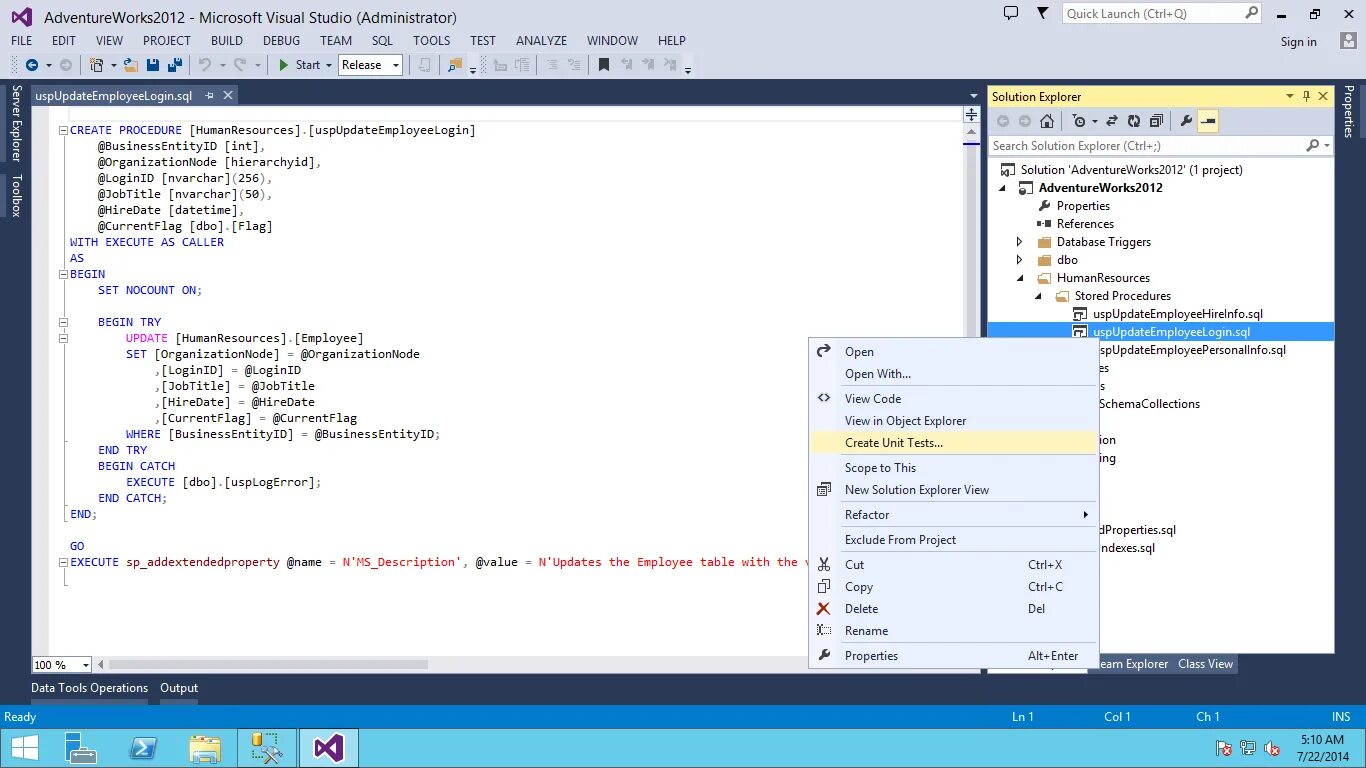Click the New Project toolbar icon
The image size is (1366, 768).
click(97, 65)
